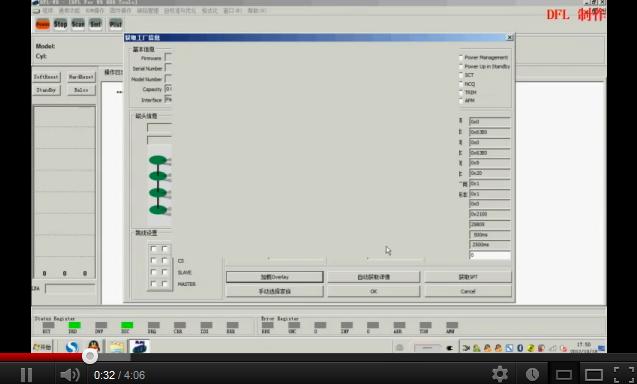Tick the jumper checkbox beside the MASTER label
Image resolution: width=637 pixels, height=384 pixels.
[x=165, y=284]
